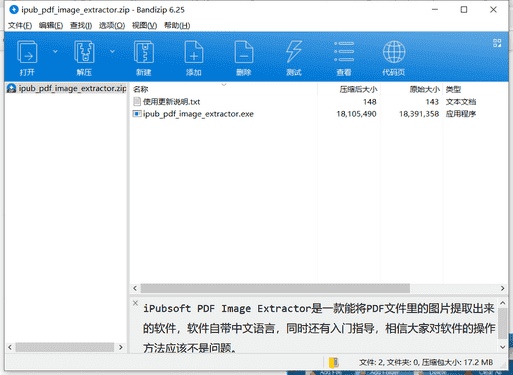The image size is (513, 375).
Task: Click the exe icon beside ipub_pdf_image_extractor.exe
Action: (x=137, y=114)
